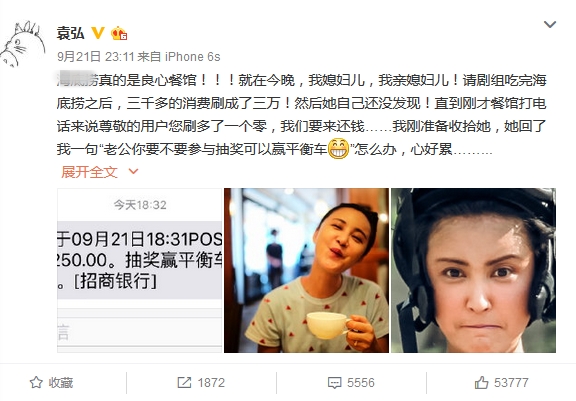Image resolution: width=576 pixels, height=401 pixels.
Task: Click the chevron next to 展开全文
Action: (x=133, y=171)
